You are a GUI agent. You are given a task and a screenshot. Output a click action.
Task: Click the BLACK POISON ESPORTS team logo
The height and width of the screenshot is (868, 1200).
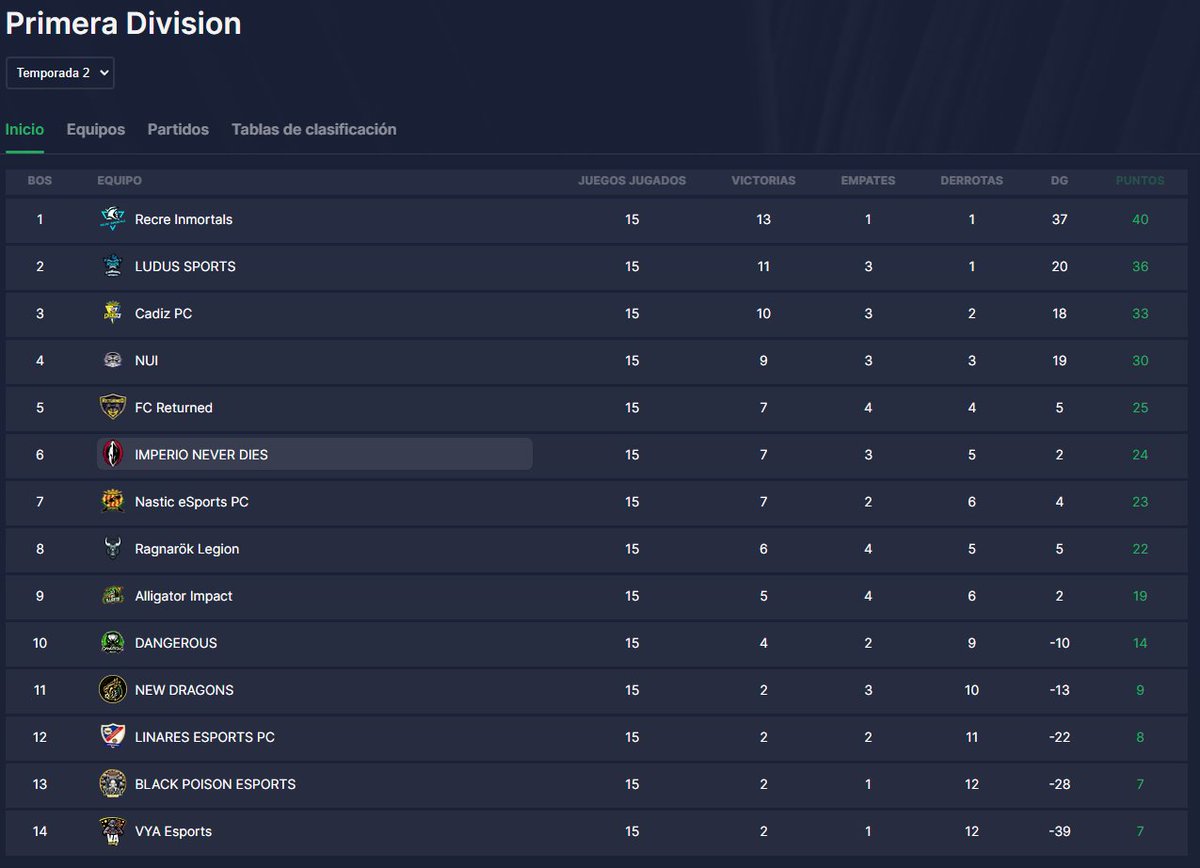click(x=113, y=783)
